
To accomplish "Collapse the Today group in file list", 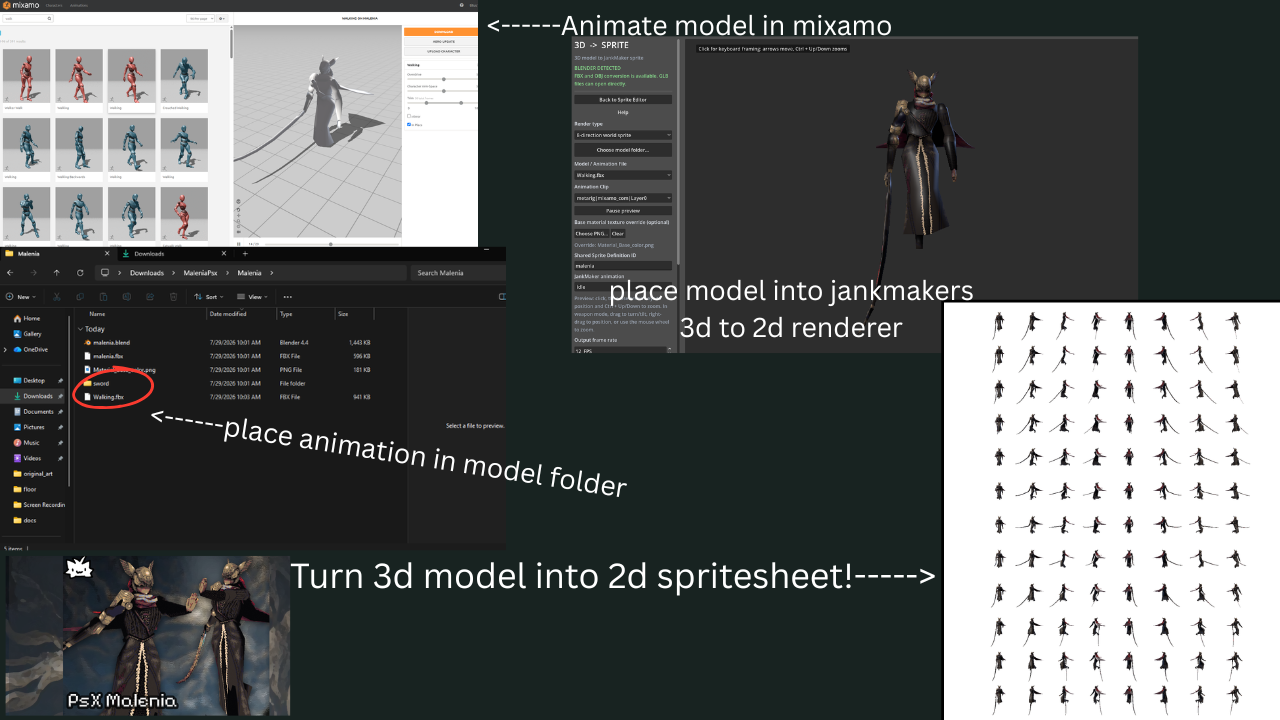I will 80,328.
